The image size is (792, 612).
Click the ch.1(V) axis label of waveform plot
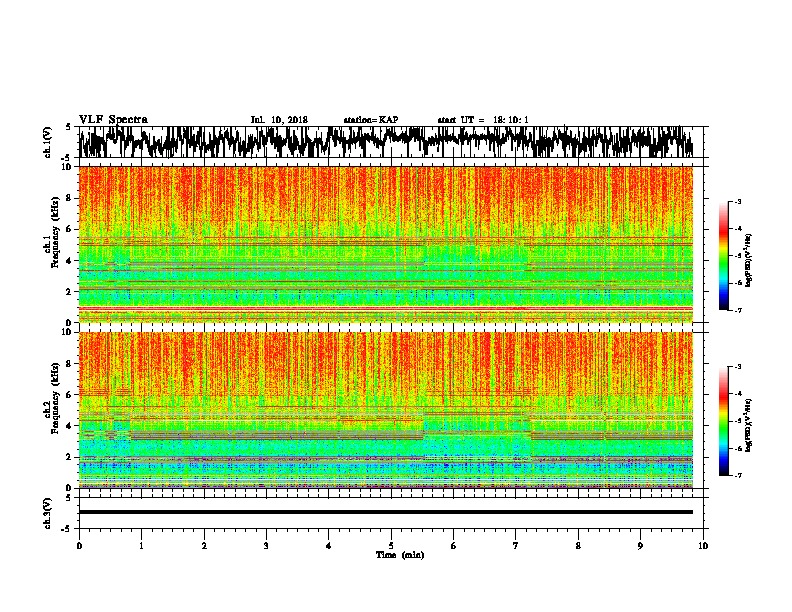48,142
